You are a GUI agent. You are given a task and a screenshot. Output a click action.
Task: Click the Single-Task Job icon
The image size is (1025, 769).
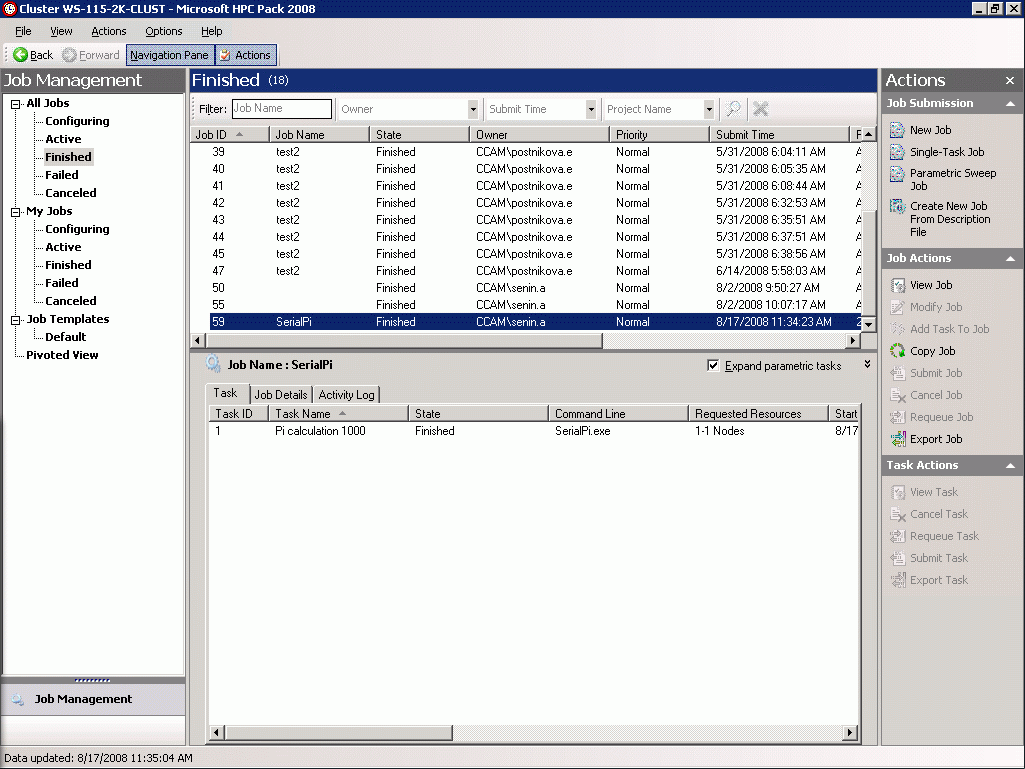pos(898,152)
